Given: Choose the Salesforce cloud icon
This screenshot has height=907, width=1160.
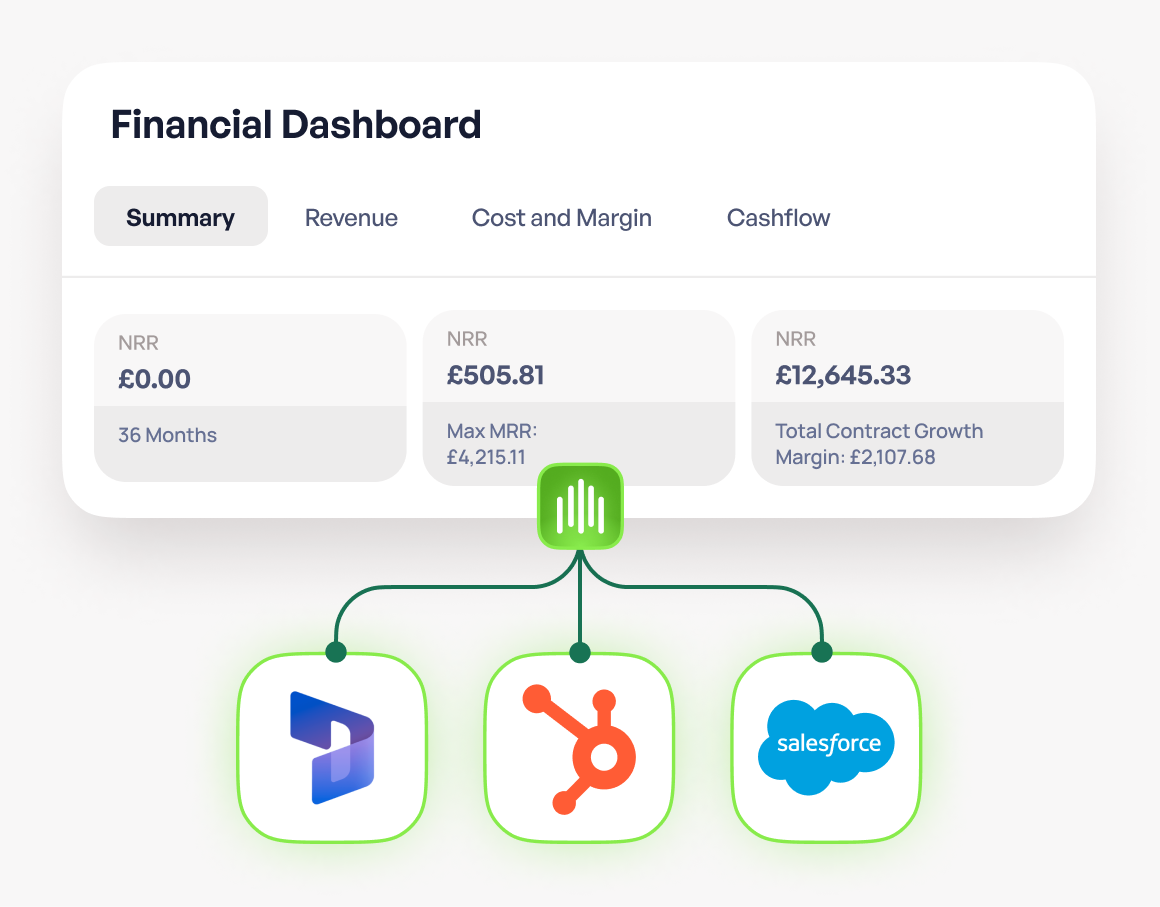Looking at the screenshot, I should 826,747.
